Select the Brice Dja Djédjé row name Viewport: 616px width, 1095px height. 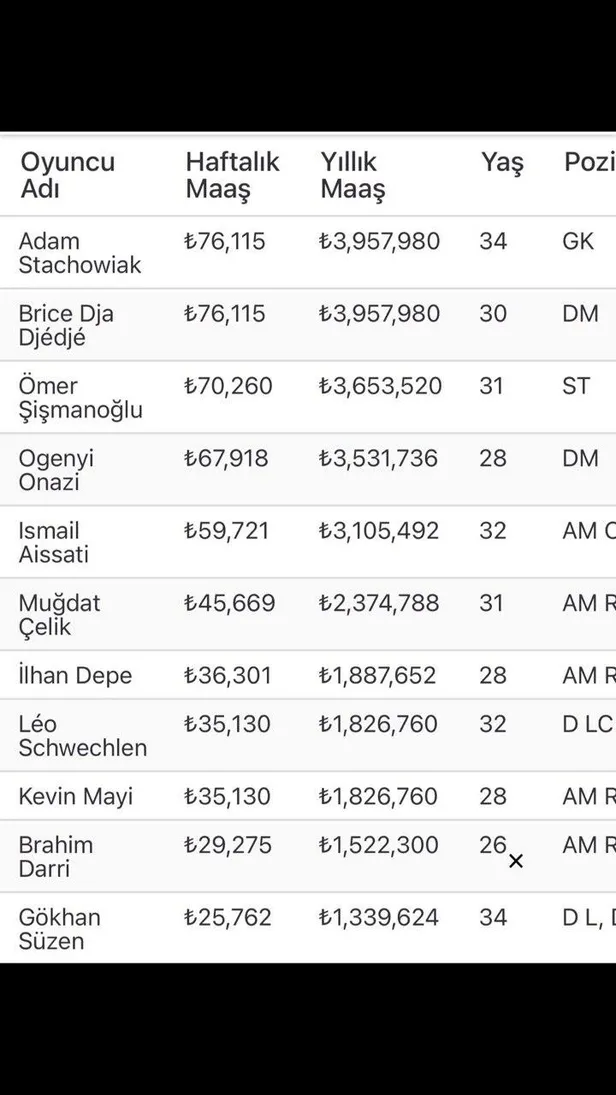pyautogui.click(x=66, y=325)
